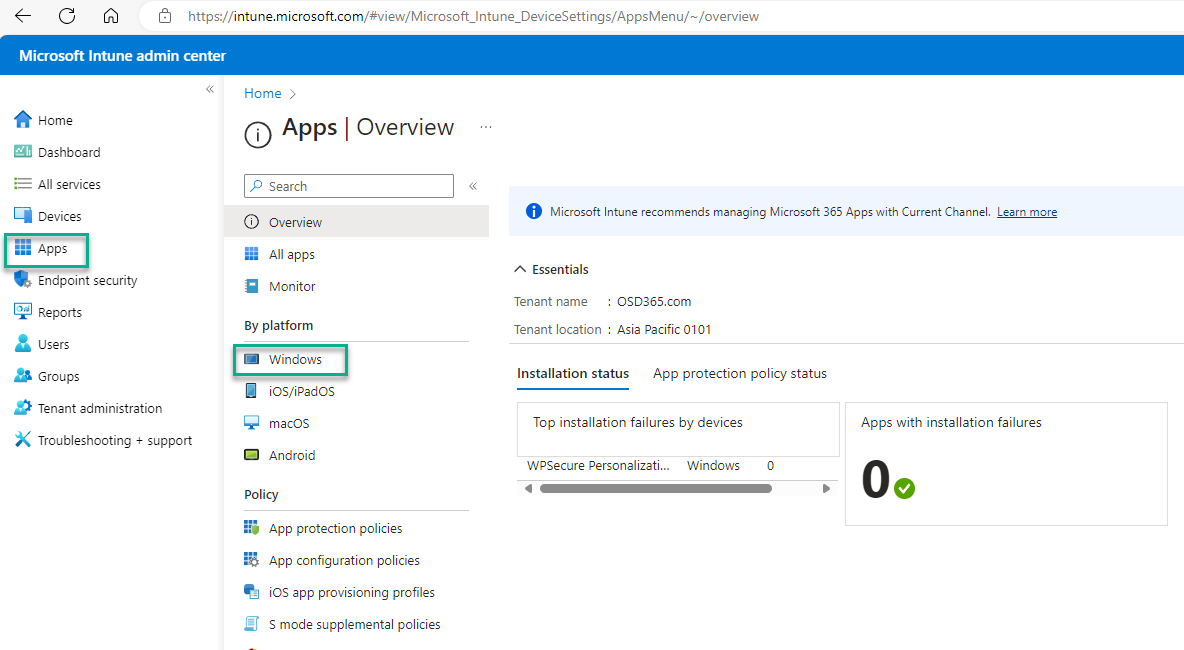Select macOS under By platform
The height and width of the screenshot is (650, 1184).
click(288, 422)
